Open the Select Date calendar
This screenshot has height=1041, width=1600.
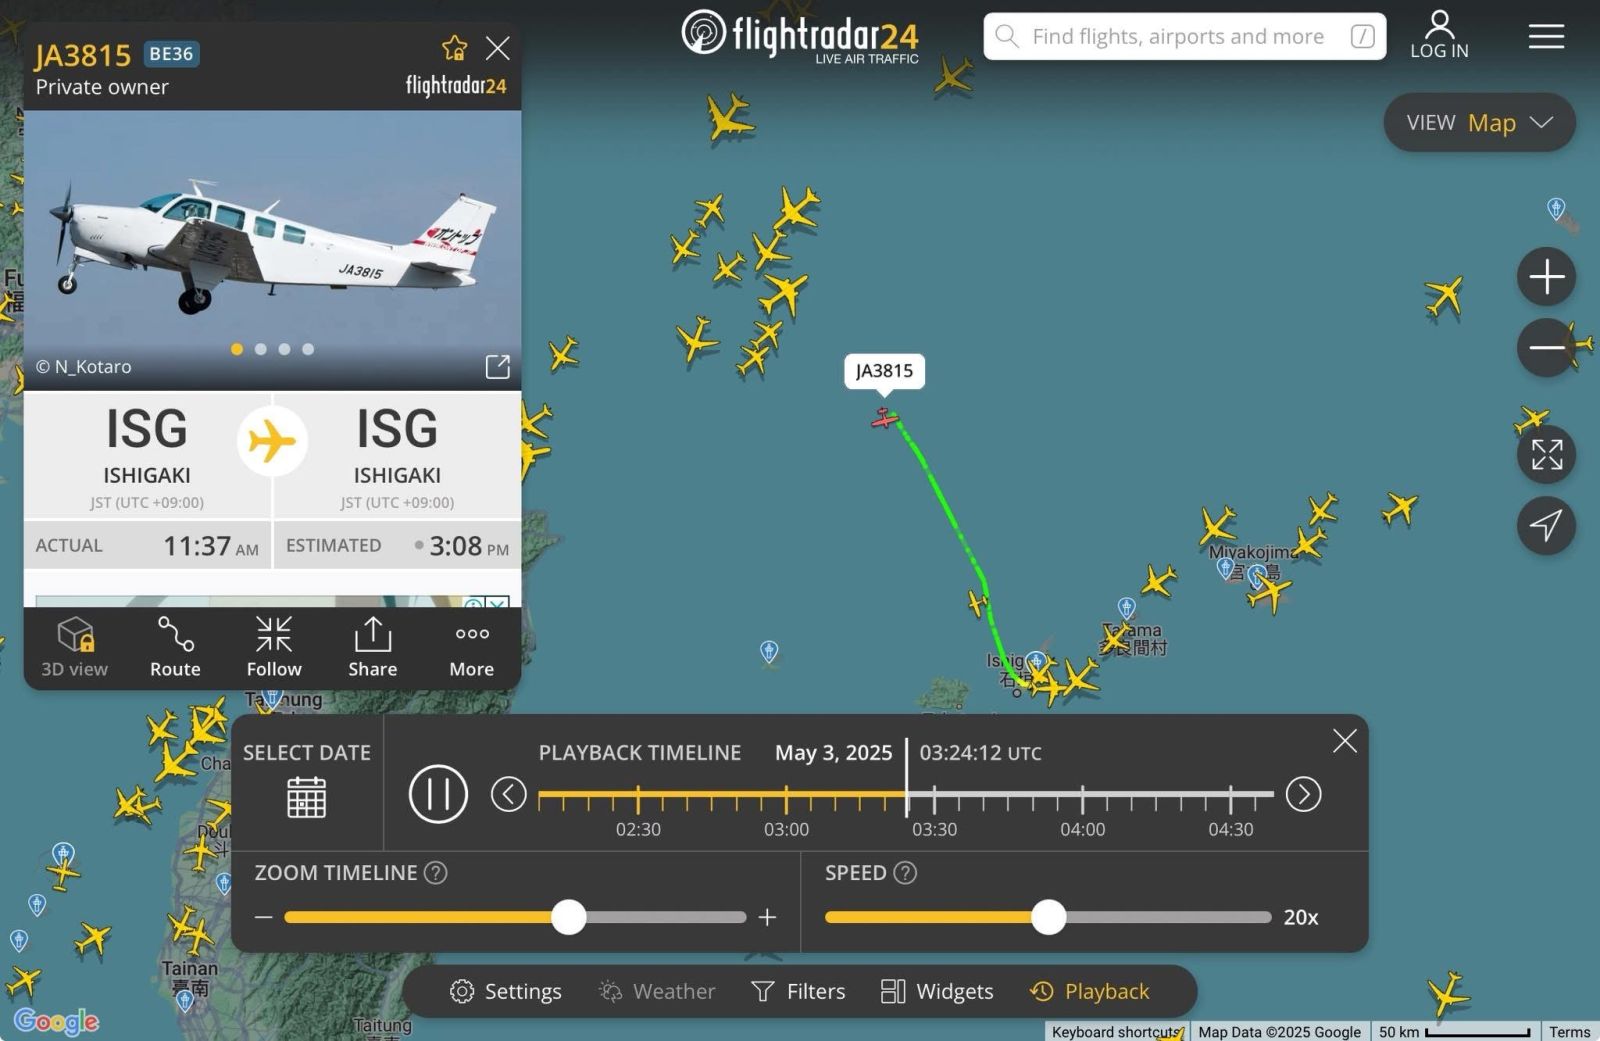[306, 797]
